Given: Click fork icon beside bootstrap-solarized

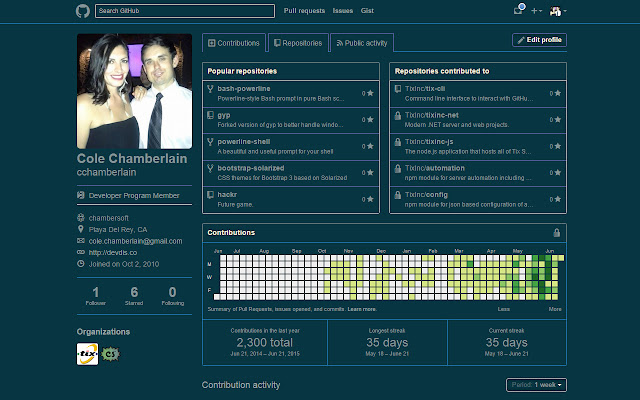Looking at the screenshot, I should point(210,168).
